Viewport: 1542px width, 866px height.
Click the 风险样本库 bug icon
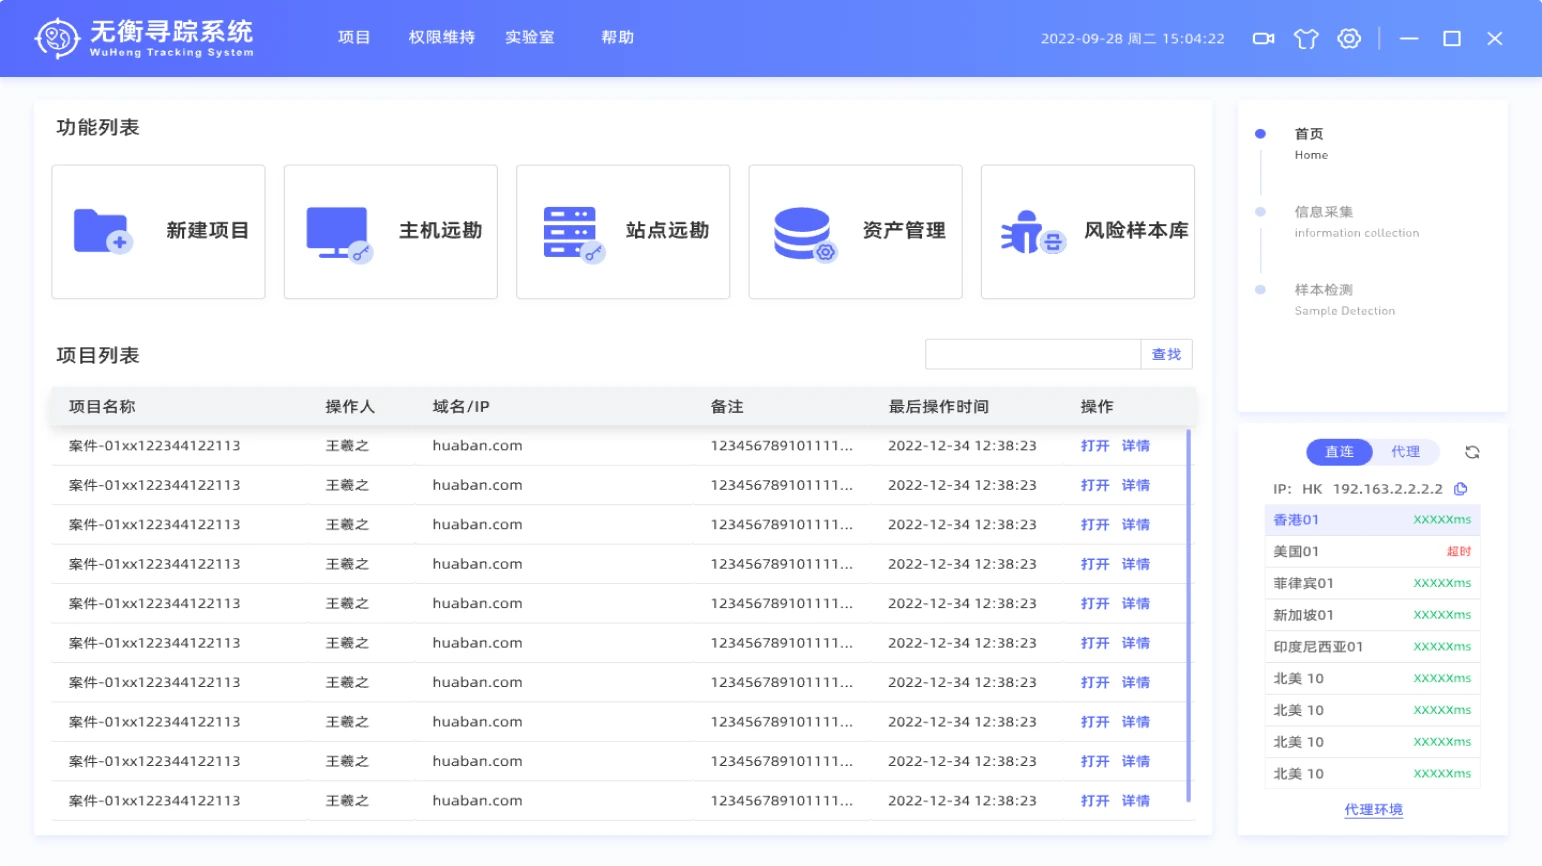click(x=1033, y=232)
